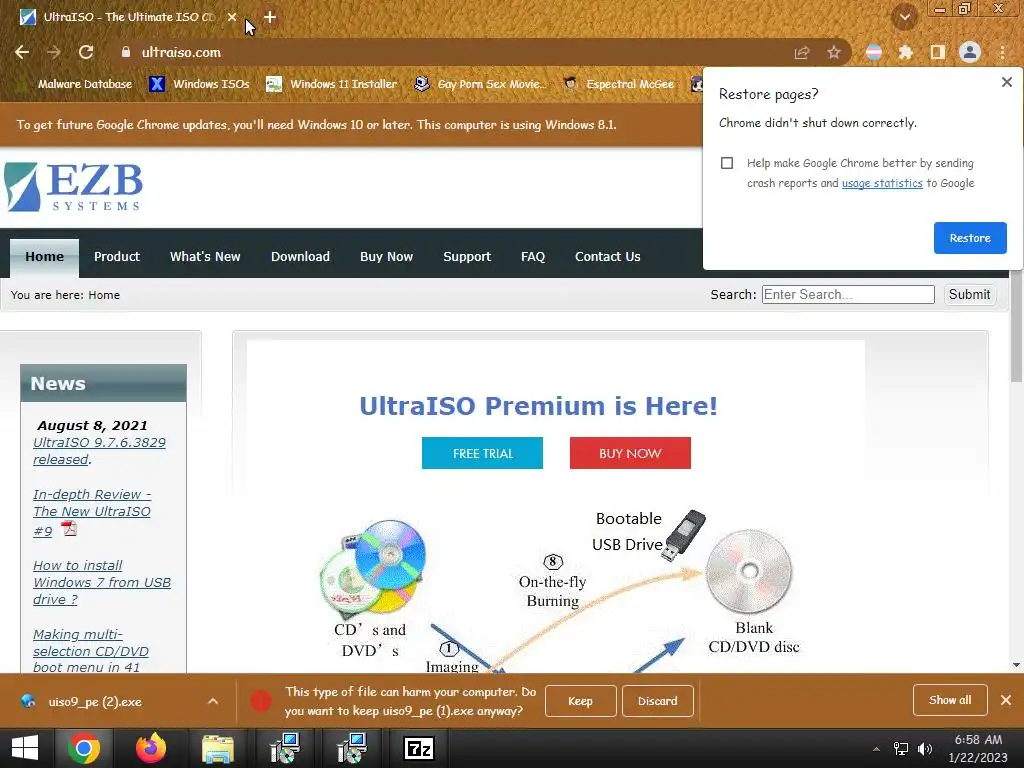The height and width of the screenshot is (768, 1024).
Task: Bookmark this page with star icon
Action: (x=834, y=53)
